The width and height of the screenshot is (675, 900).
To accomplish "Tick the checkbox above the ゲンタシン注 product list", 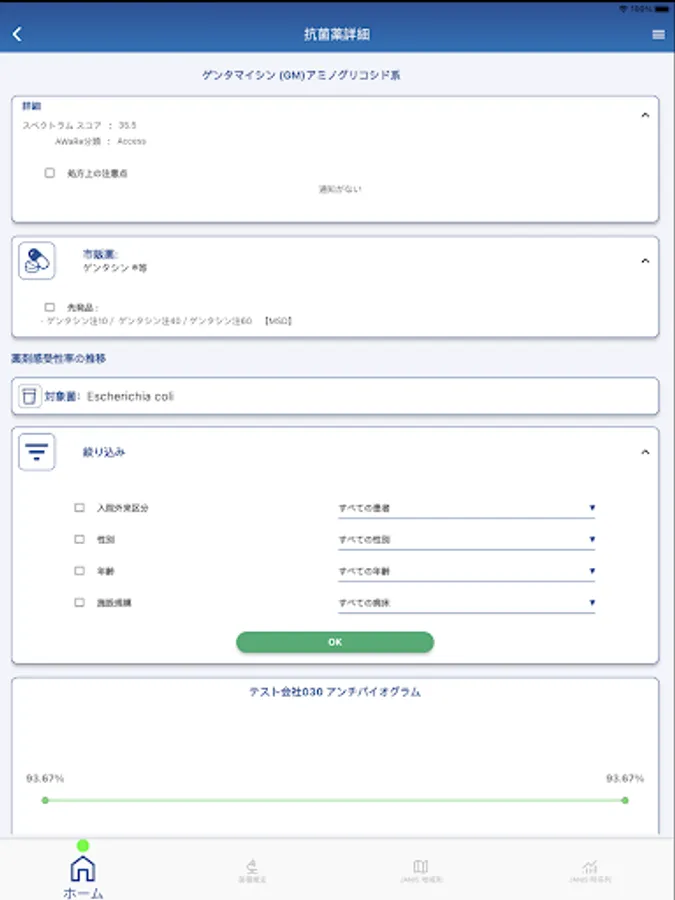I will pyautogui.click(x=50, y=308).
